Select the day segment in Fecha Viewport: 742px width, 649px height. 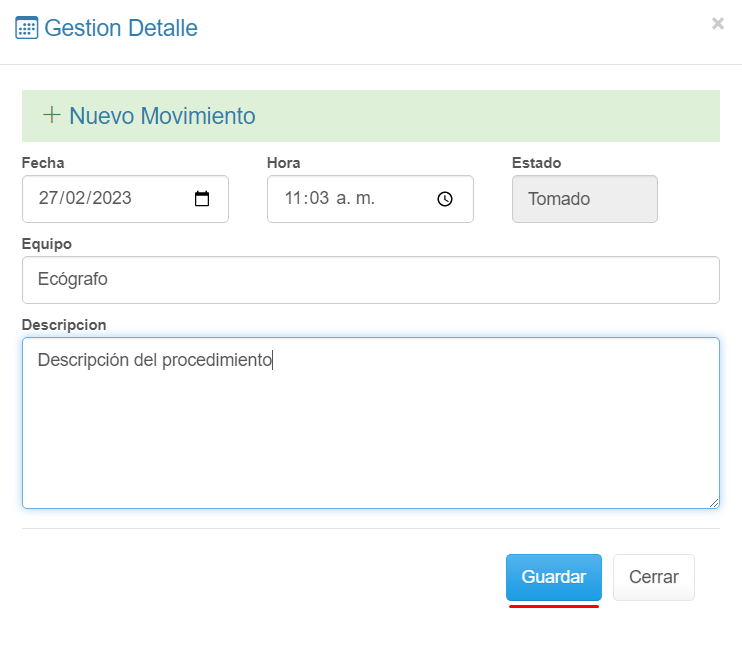pos(48,198)
